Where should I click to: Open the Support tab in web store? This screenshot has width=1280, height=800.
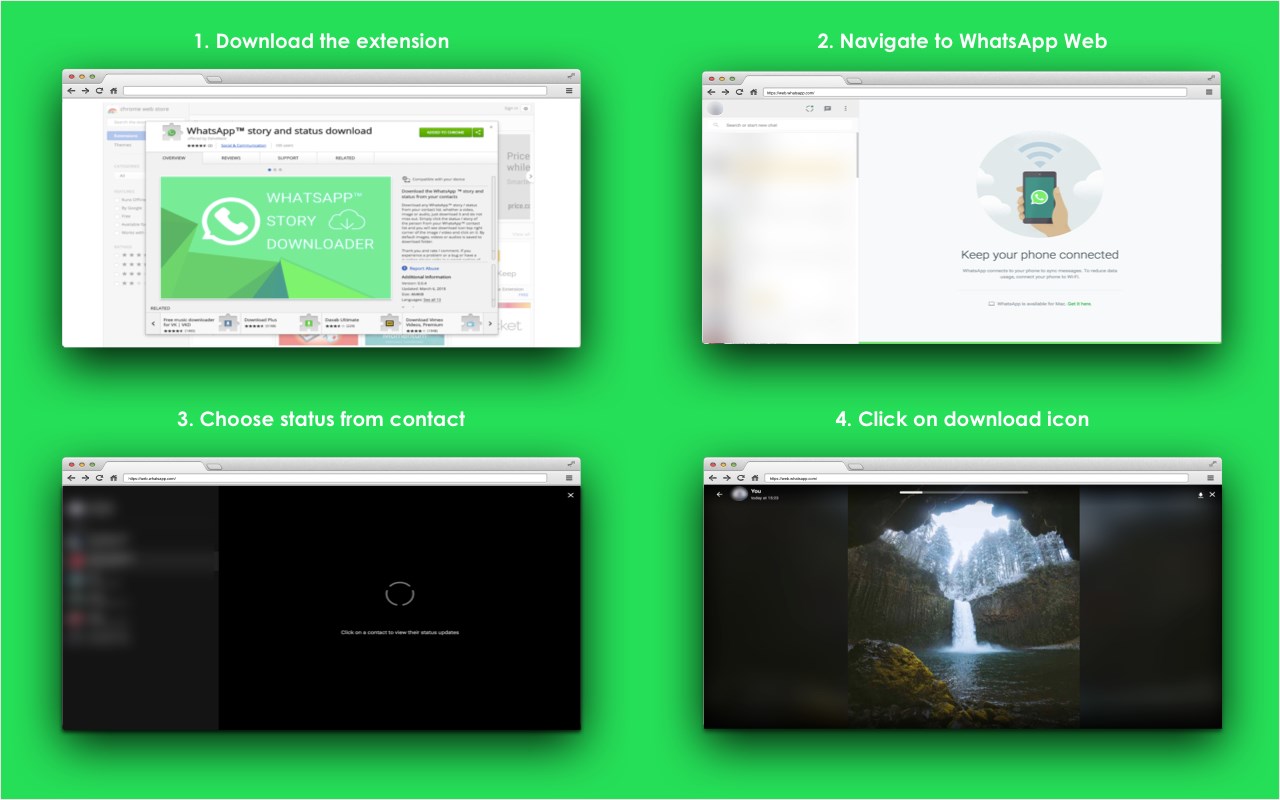tap(288, 158)
